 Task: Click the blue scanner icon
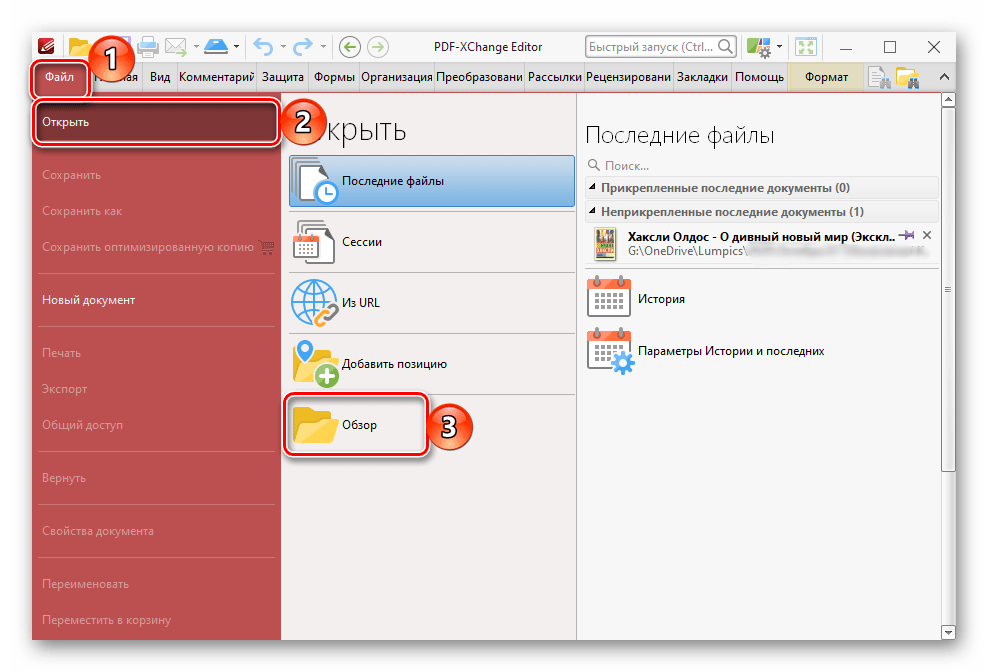216,46
